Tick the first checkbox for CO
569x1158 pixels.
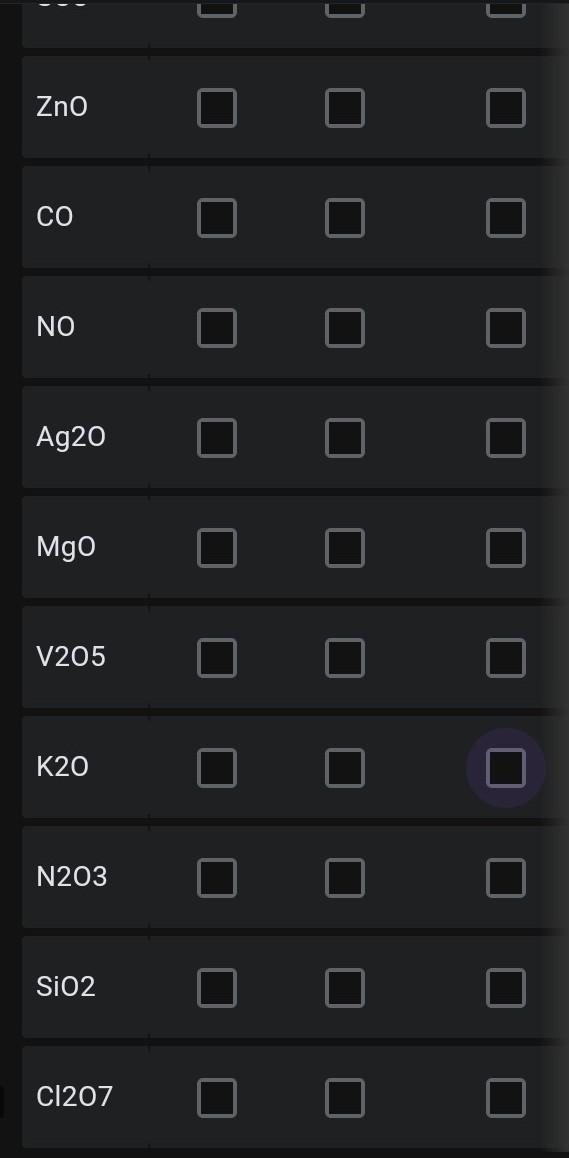[217, 218]
